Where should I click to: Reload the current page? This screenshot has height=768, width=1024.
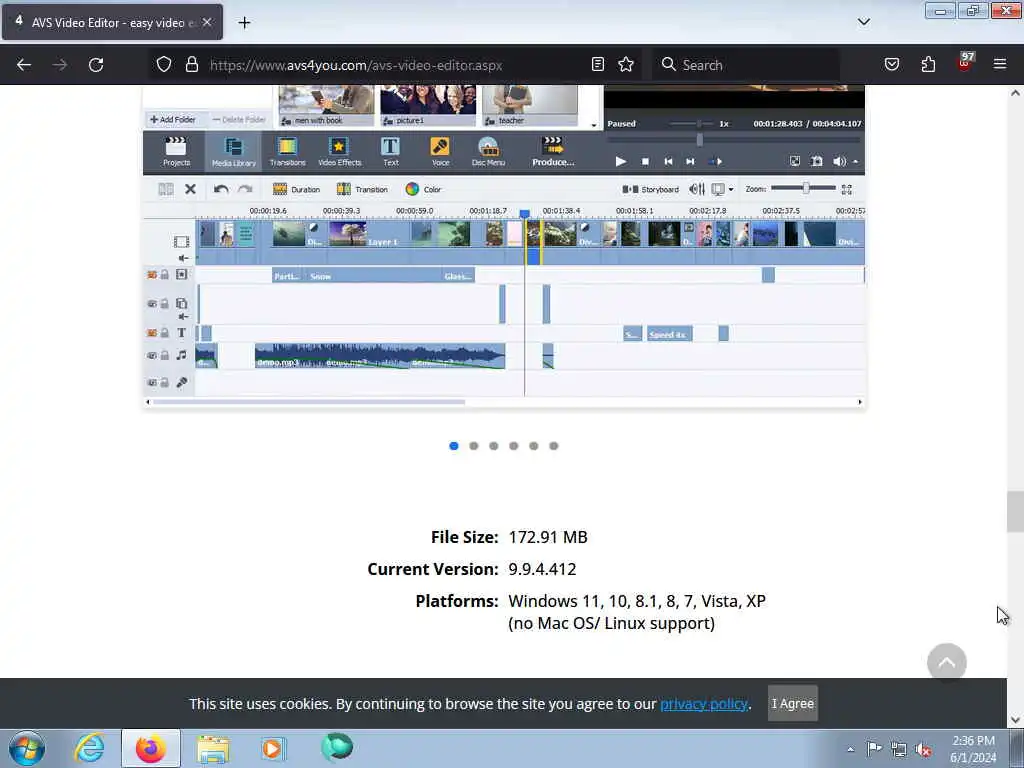tap(96, 64)
